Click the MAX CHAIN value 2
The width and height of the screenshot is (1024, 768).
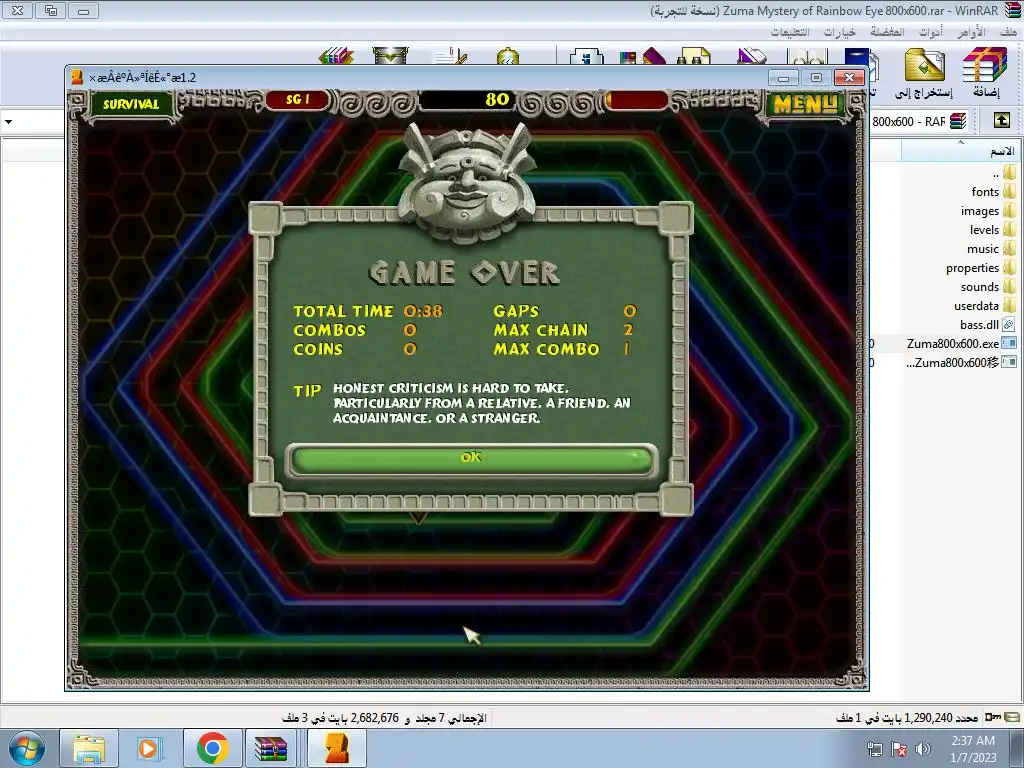pos(628,330)
